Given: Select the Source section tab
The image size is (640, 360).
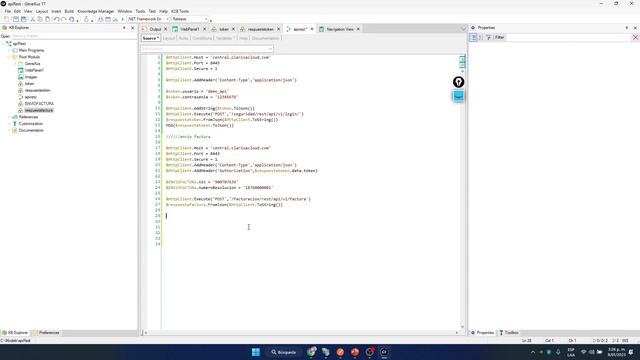Looking at the screenshot, I should tap(151, 38).
